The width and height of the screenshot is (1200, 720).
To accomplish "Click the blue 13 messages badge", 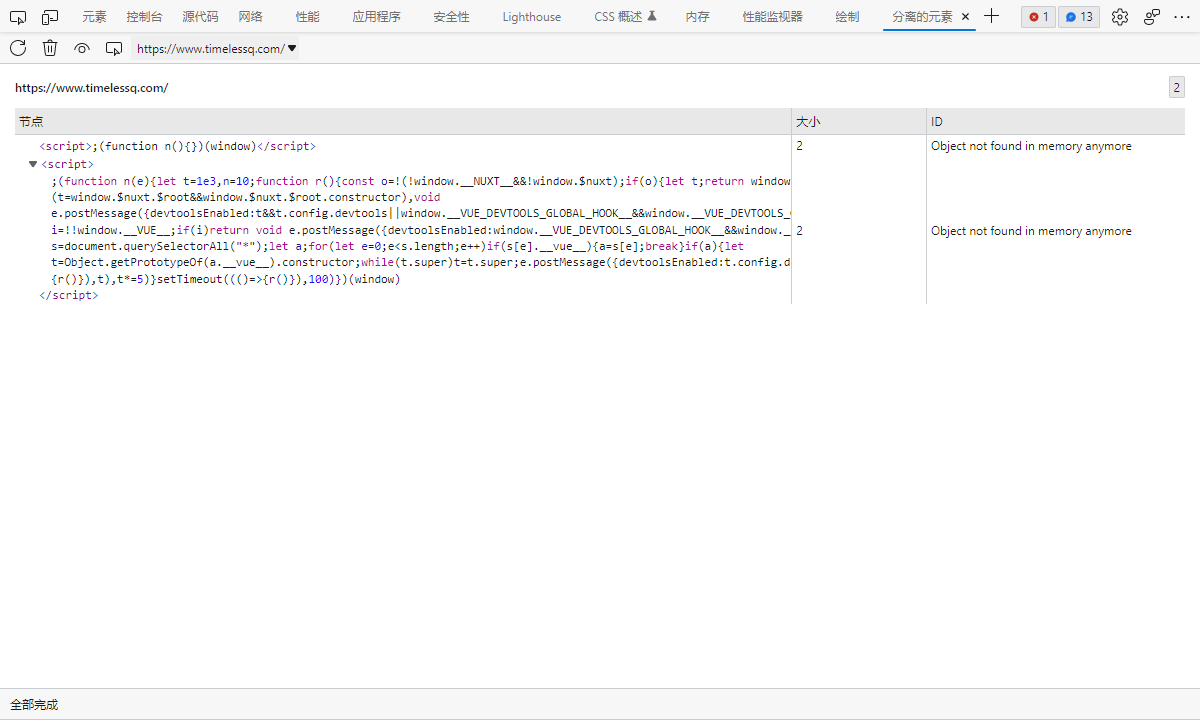I will point(1079,17).
